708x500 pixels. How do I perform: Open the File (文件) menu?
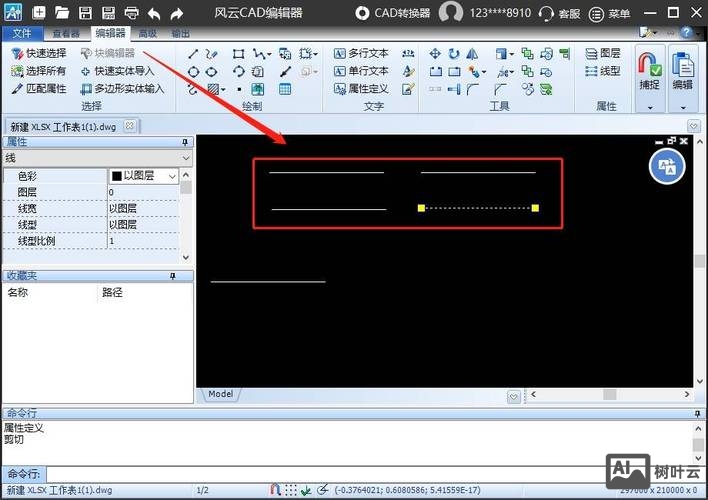(21, 33)
